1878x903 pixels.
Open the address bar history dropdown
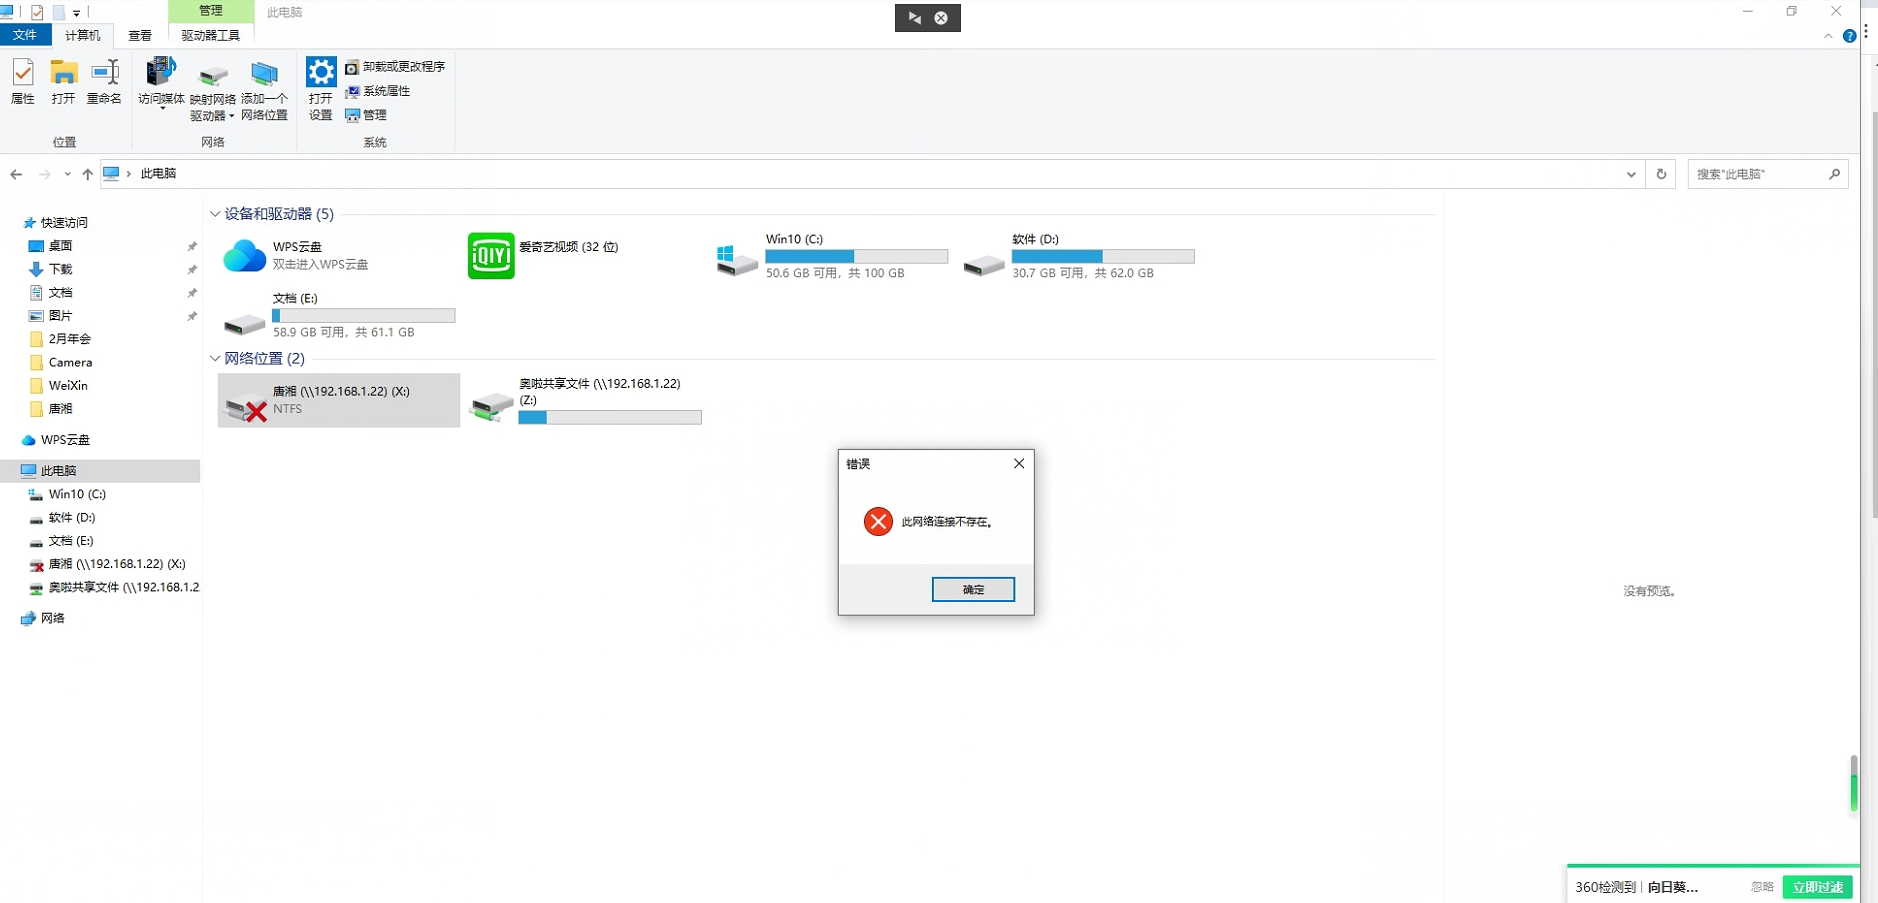pyautogui.click(x=1631, y=174)
